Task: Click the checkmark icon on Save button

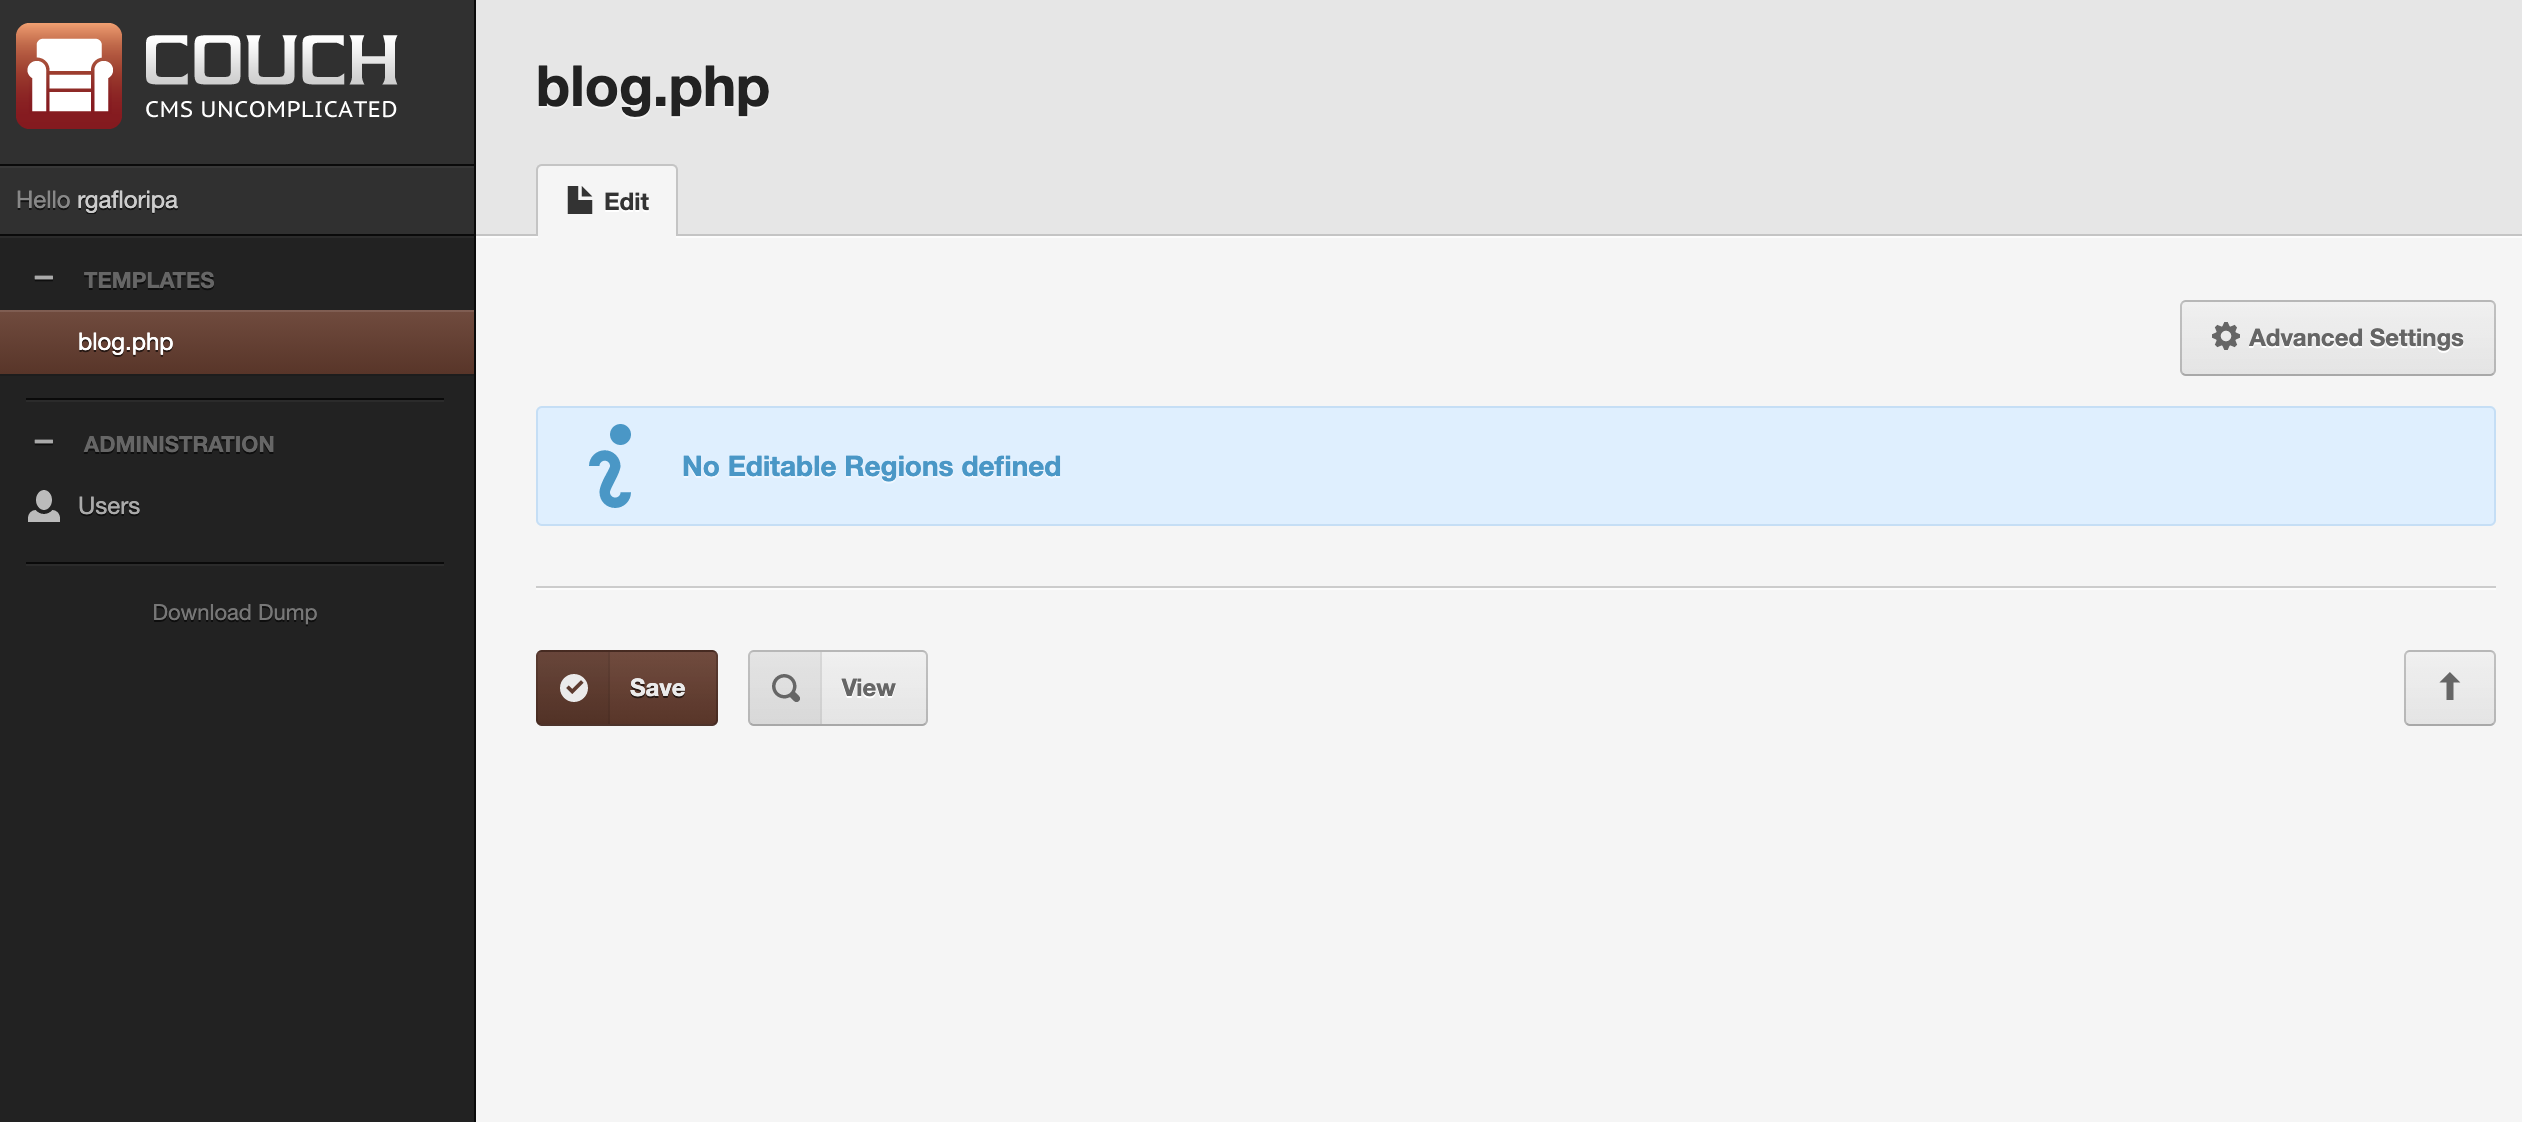Action: point(574,688)
